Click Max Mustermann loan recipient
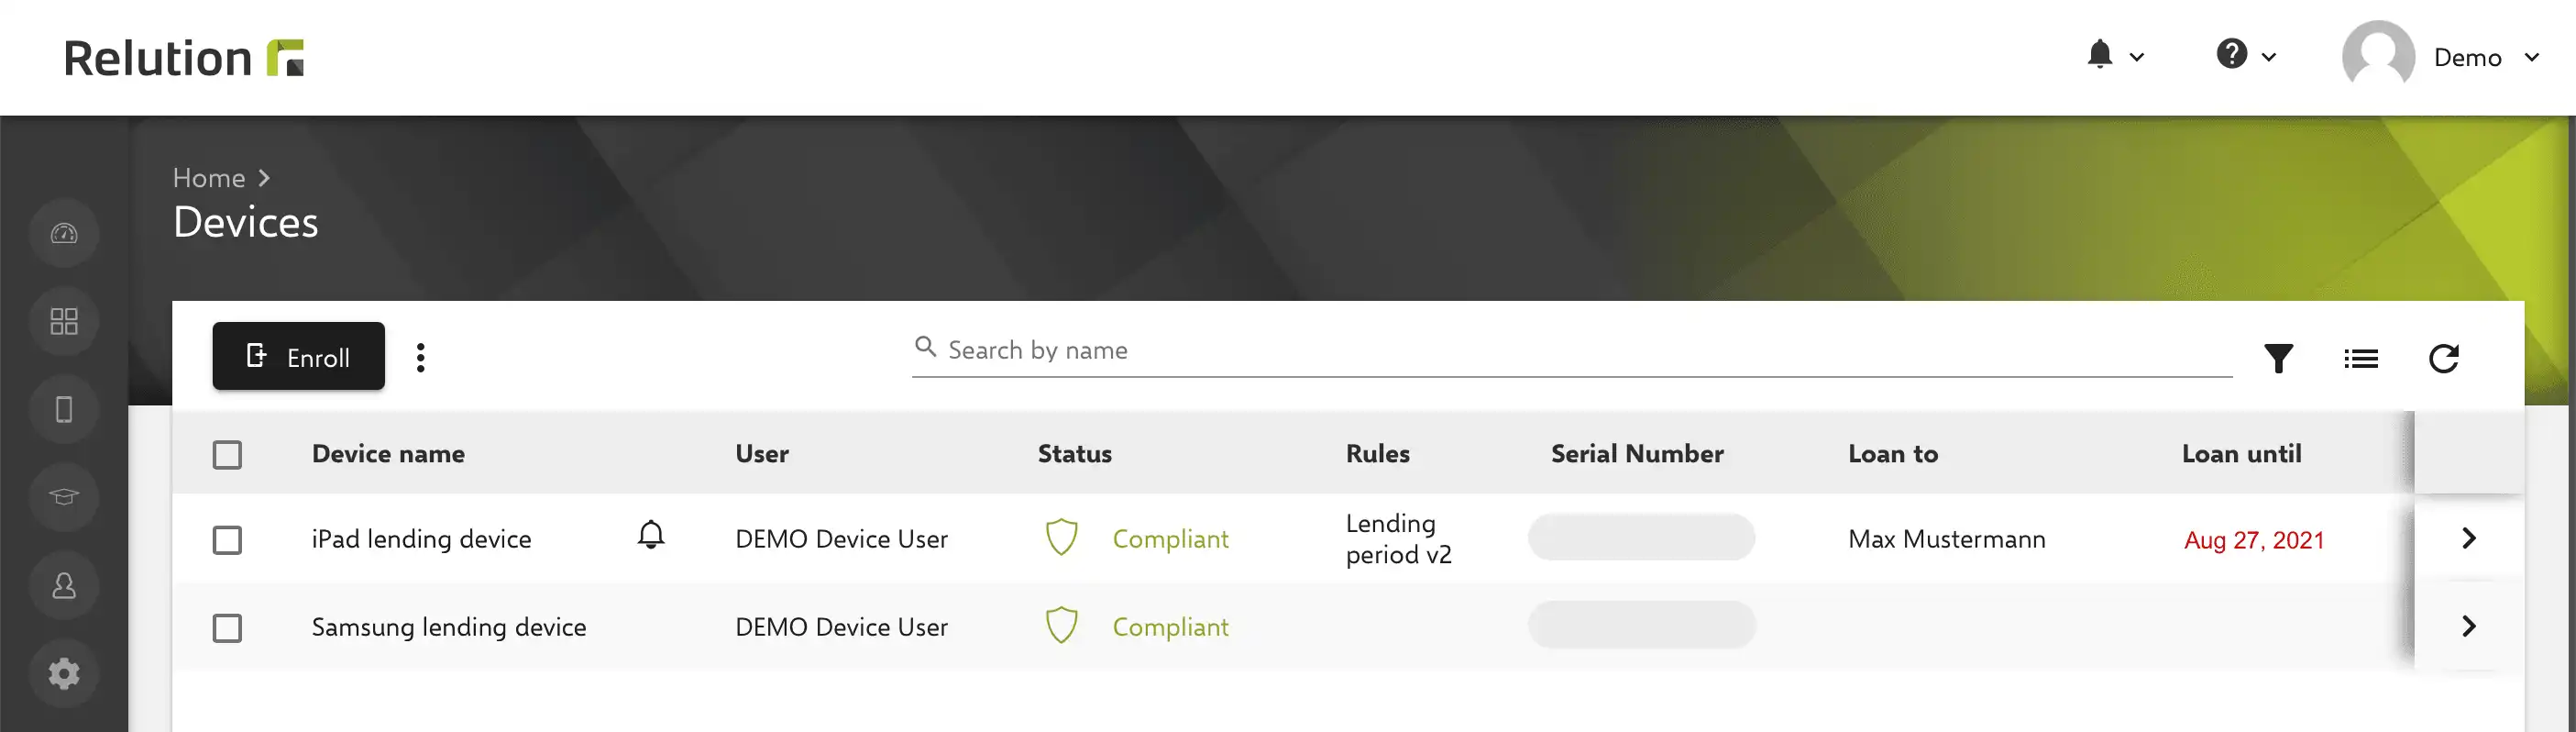Image resolution: width=2576 pixels, height=732 pixels. pos(1947,539)
